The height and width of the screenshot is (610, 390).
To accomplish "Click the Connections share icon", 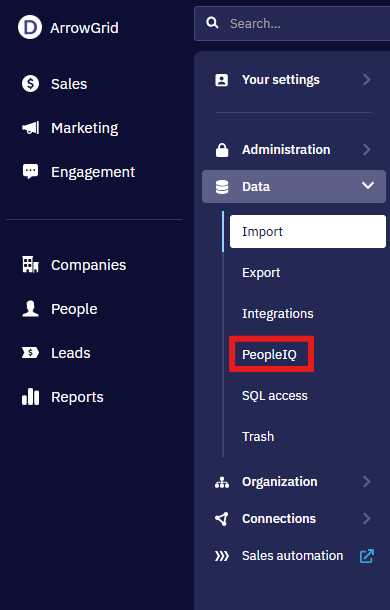I will tap(222, 519).
